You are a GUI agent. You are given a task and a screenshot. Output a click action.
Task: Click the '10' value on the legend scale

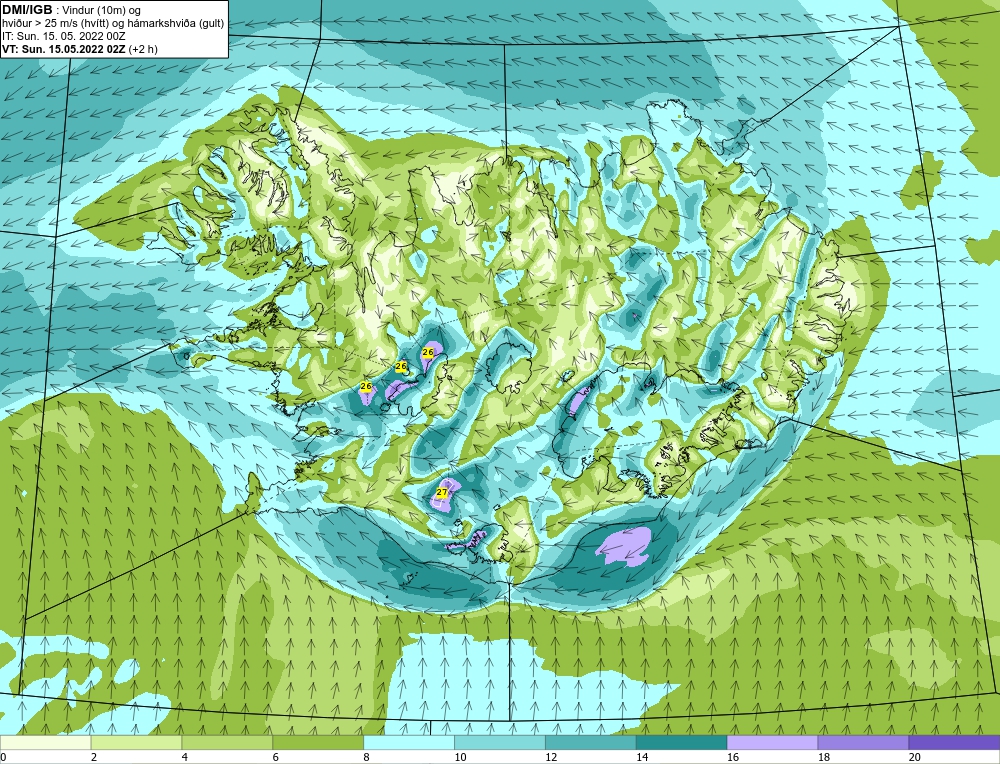point(460,757)
